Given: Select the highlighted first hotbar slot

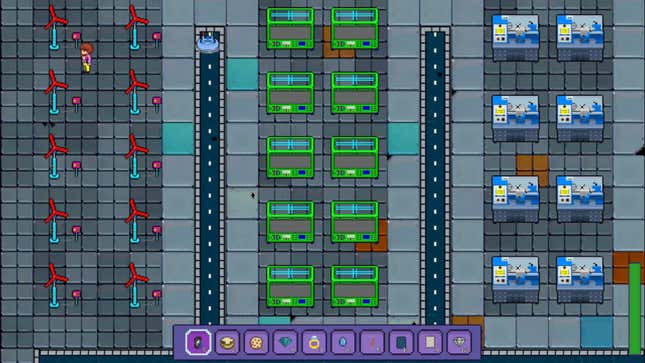Looking at the screenshot, I should pyautogui.click(x=198, y=342).
